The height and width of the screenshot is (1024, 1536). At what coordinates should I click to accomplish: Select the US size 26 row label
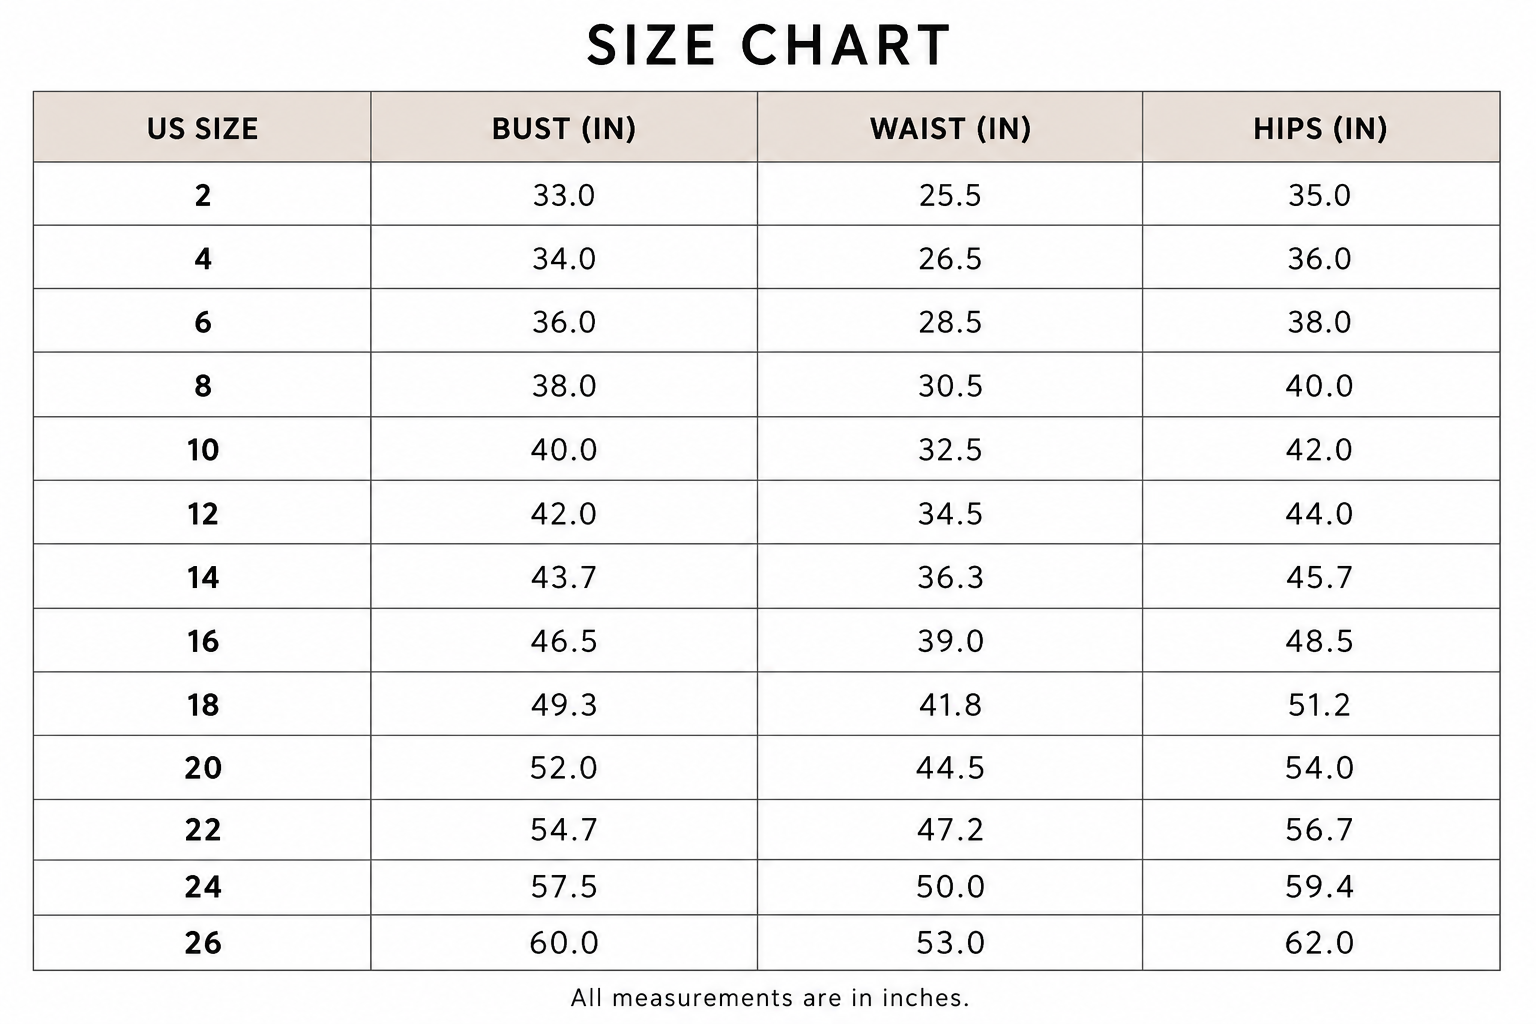coord(203,943)
